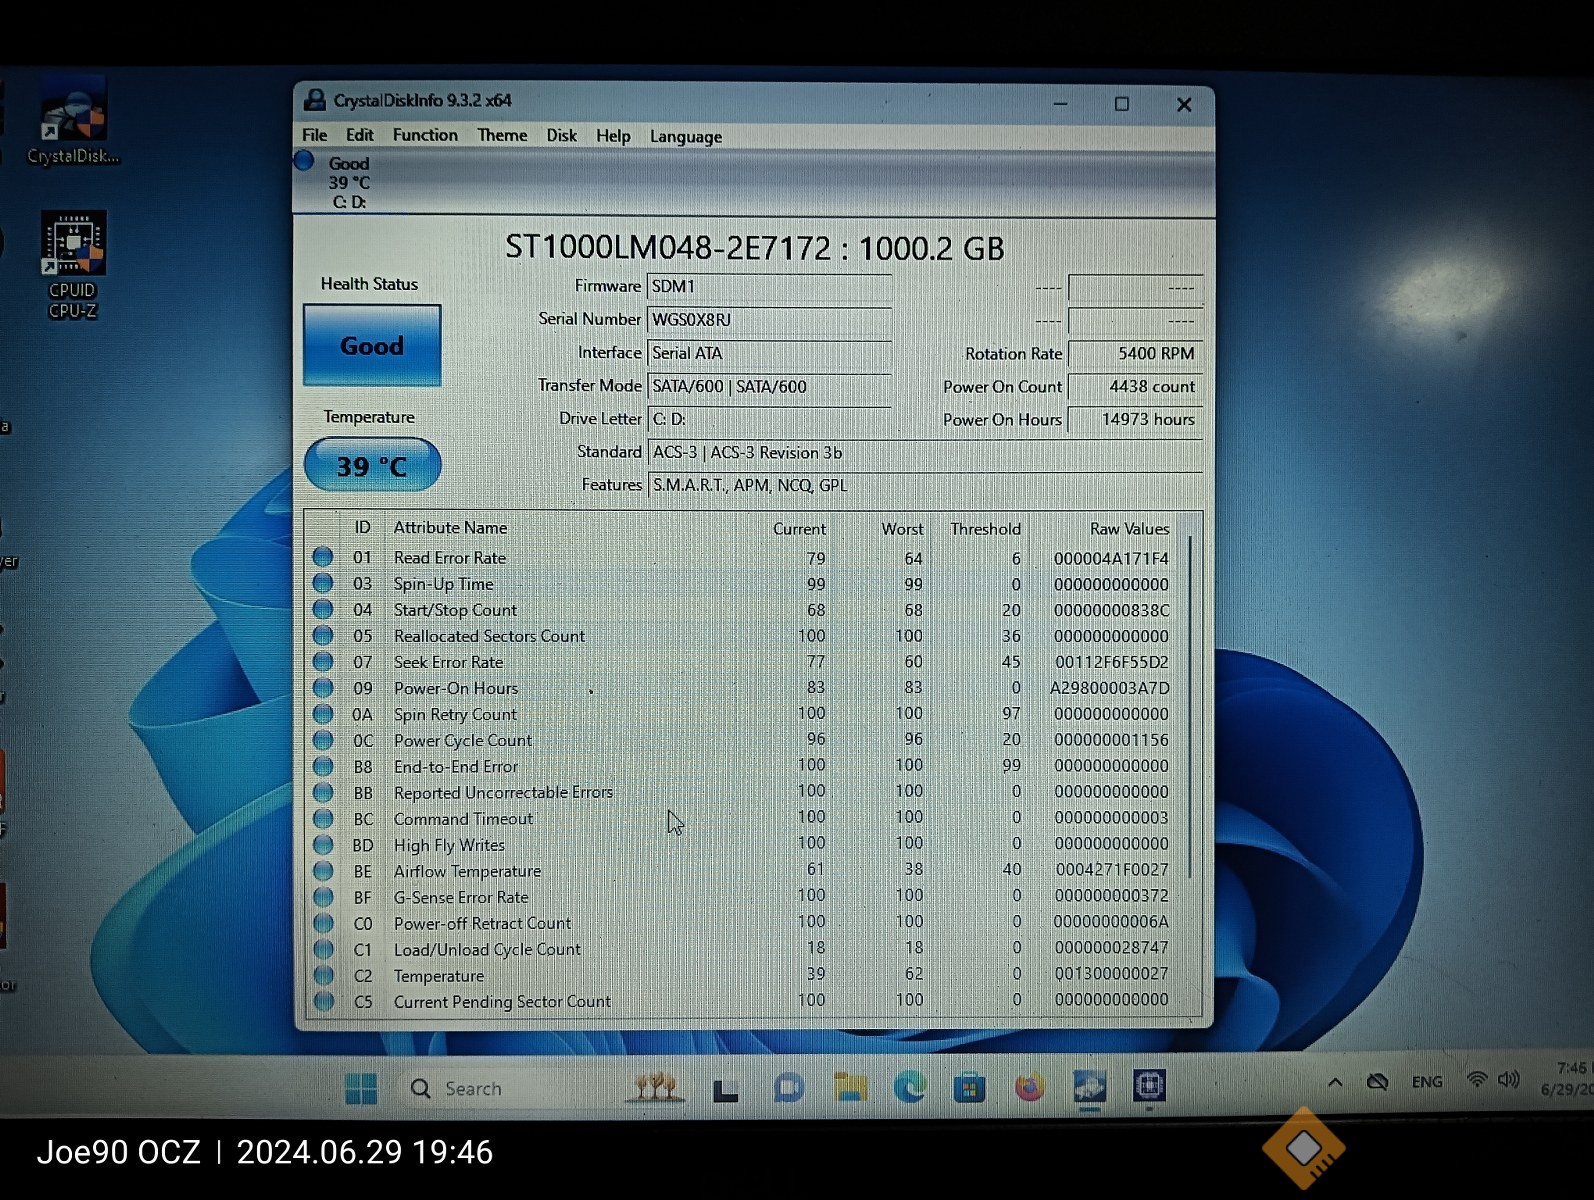Click the Good health status button
The image size is (1594, 1200).
[x=372, y=346]
